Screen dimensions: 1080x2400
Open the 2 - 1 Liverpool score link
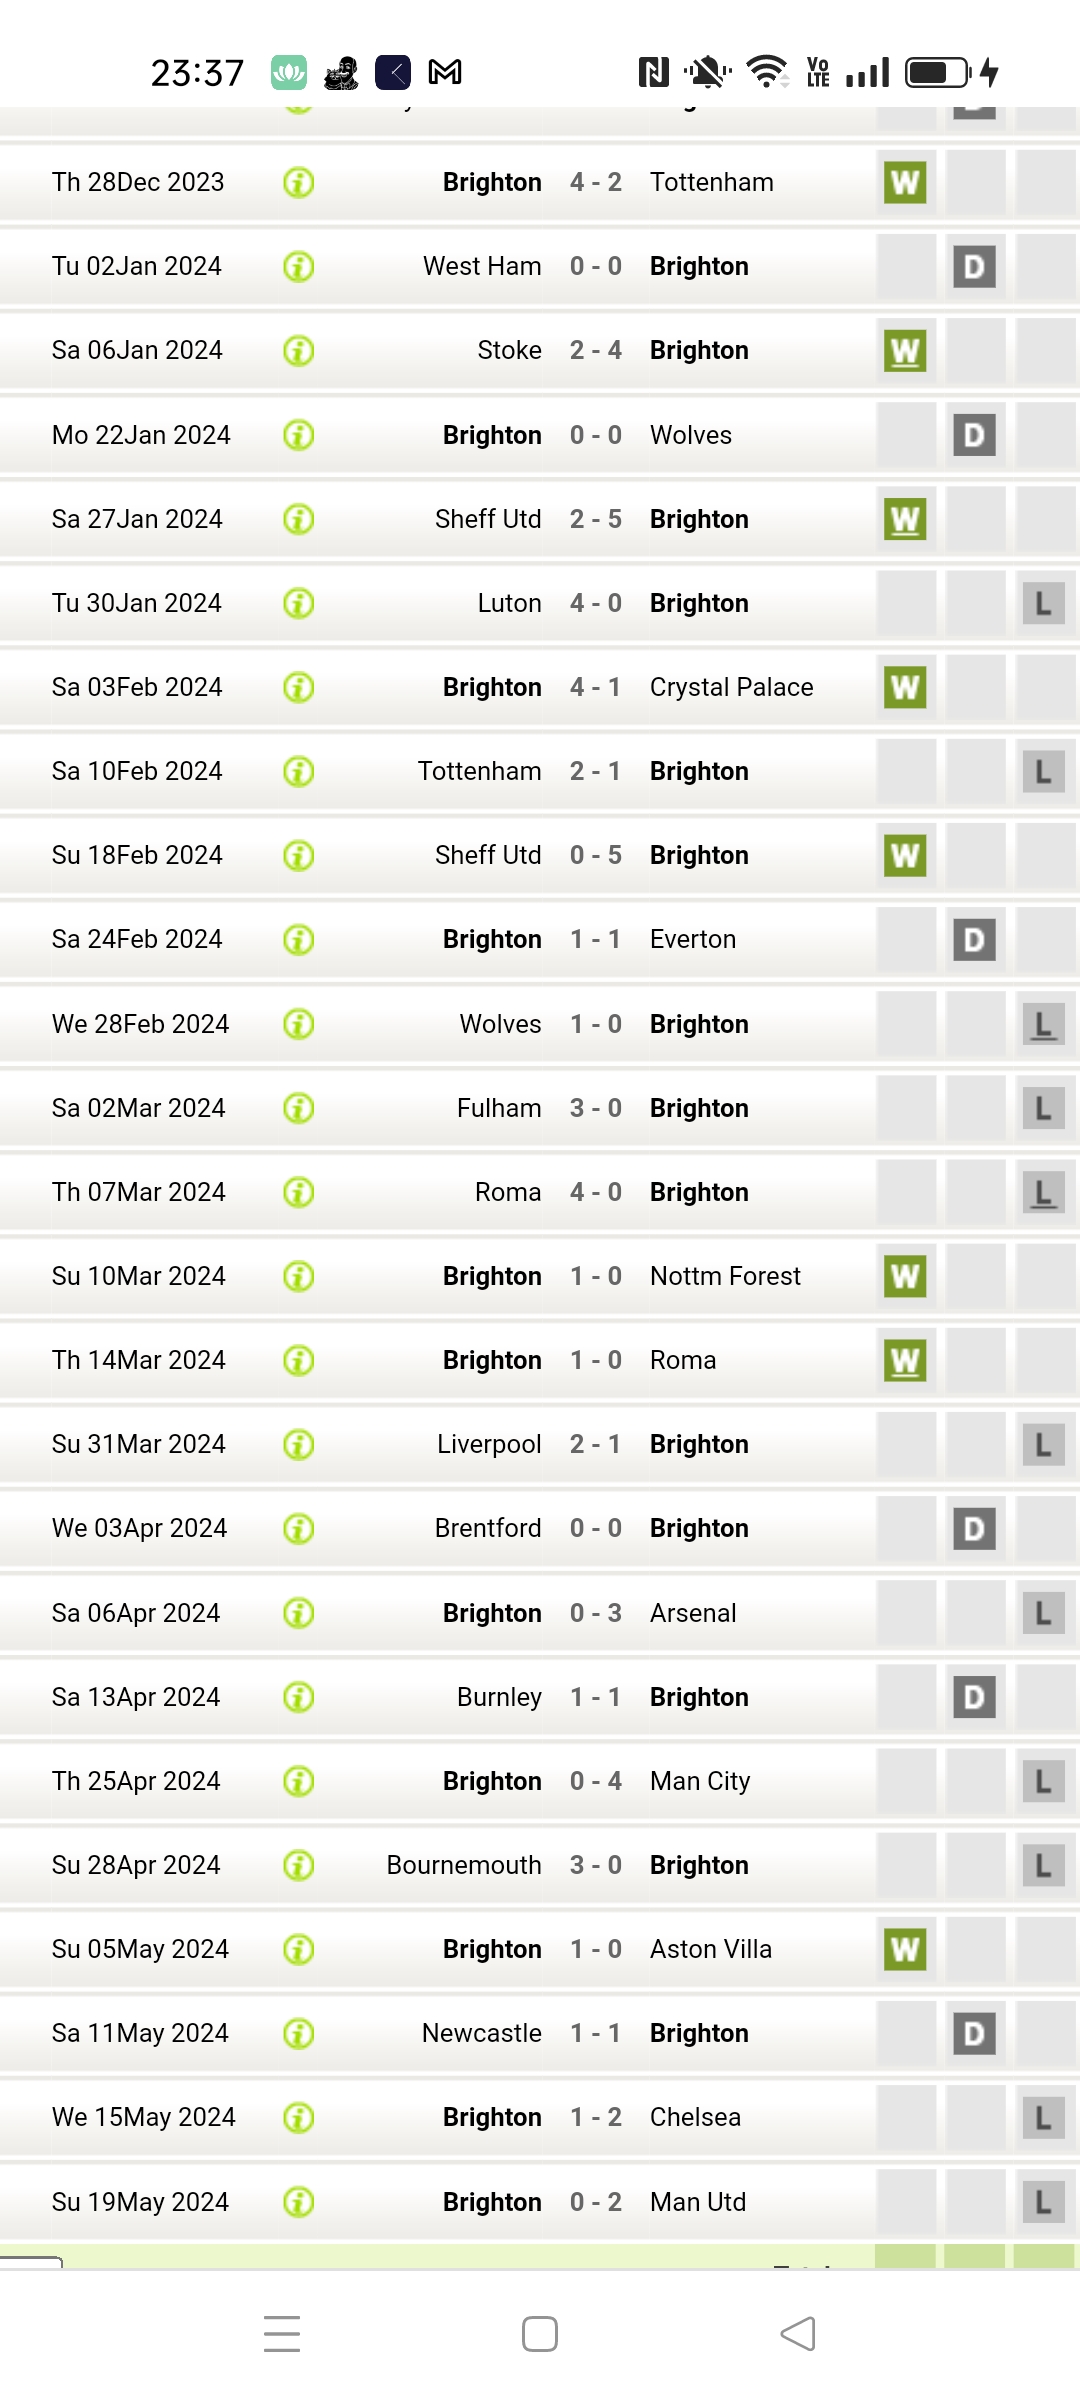click(x=595, y=1444)
